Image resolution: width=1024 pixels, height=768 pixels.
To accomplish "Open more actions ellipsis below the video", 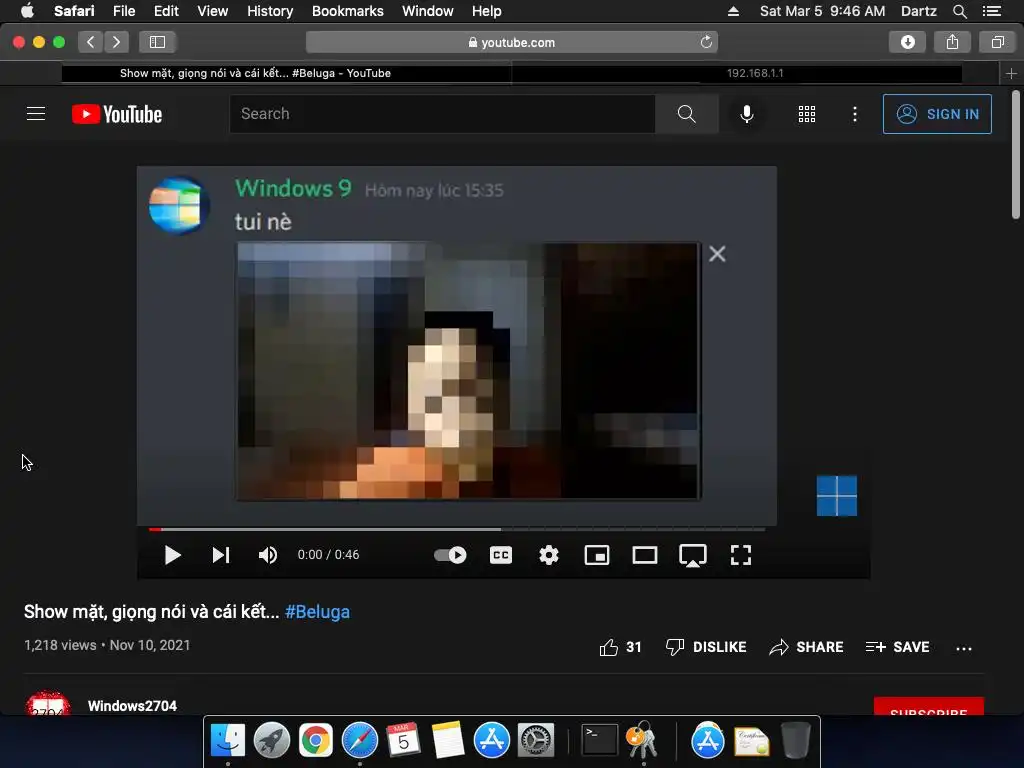I will click(964, 648).
